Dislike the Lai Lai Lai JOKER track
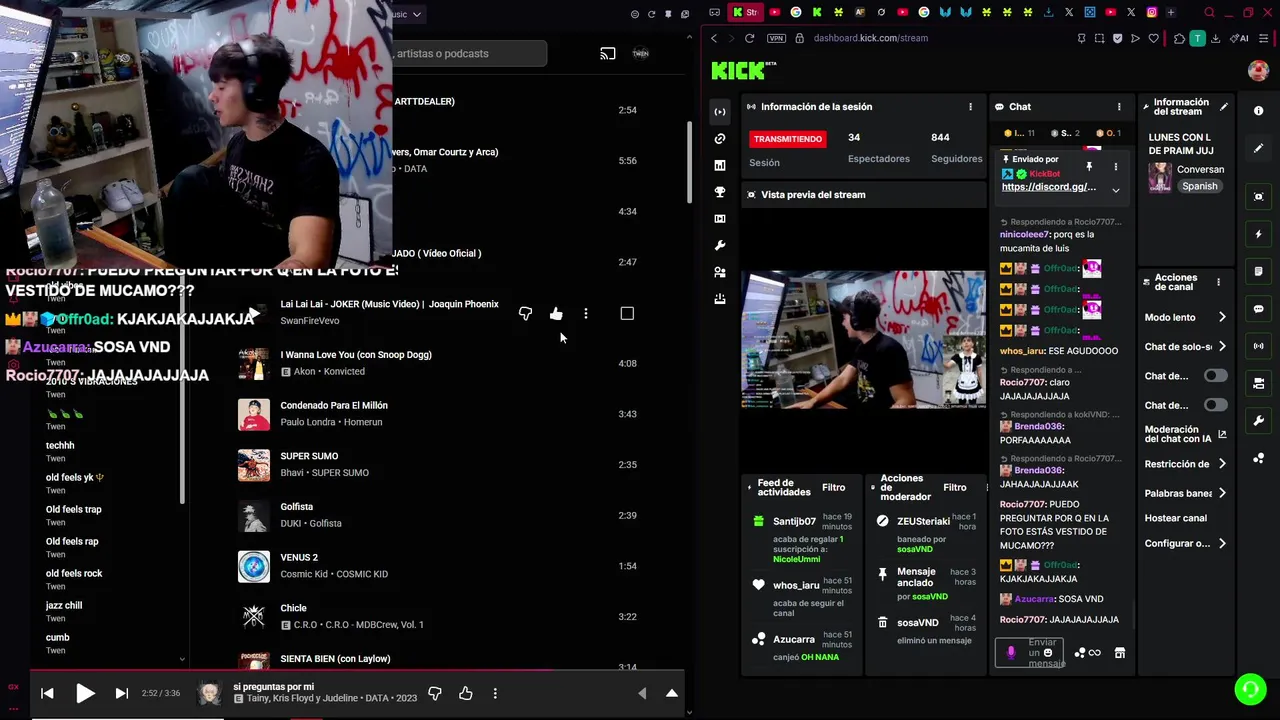1280x720 pixels. pyautogui.click(x=525, y=314)
